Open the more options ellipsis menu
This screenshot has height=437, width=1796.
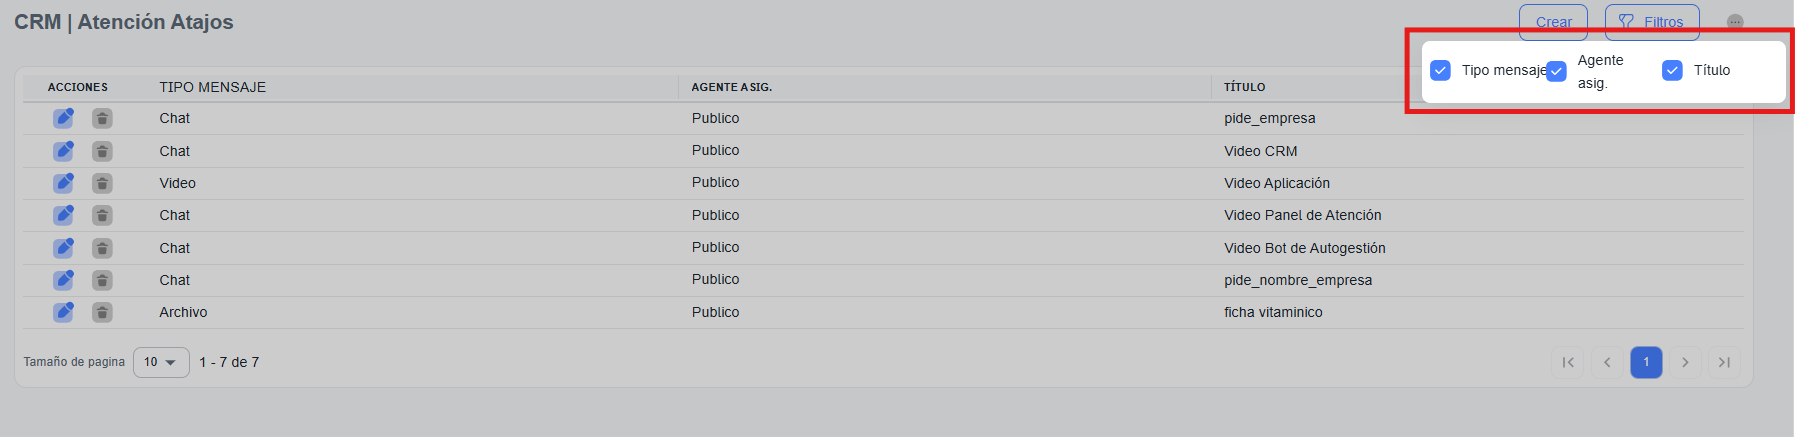coord(1735,22)
